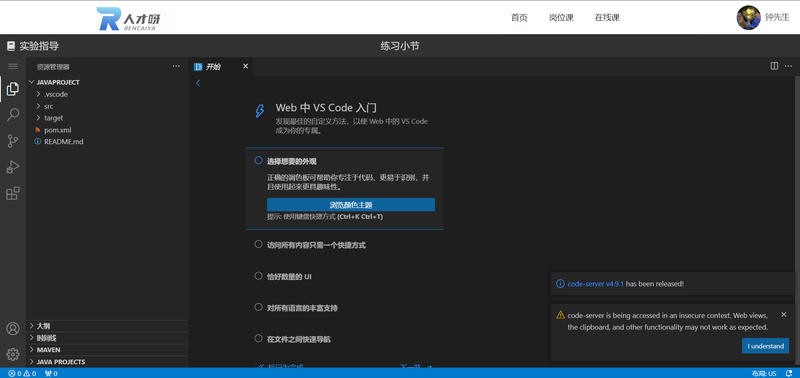800x378 pixels.
Task: Select the 对所有语言的丰富支持 step circle
Action: 258,308
